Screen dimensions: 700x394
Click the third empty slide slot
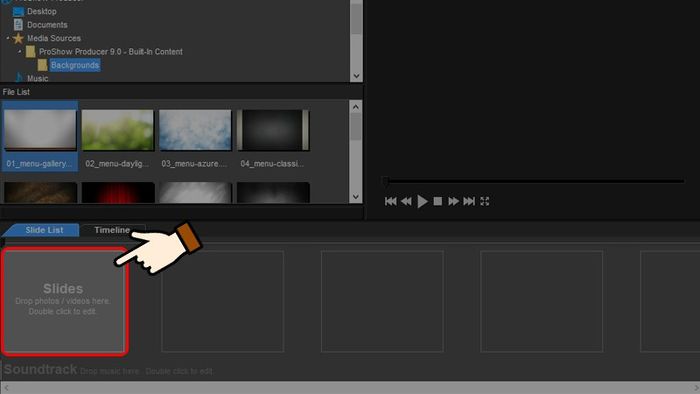[382, 301]
